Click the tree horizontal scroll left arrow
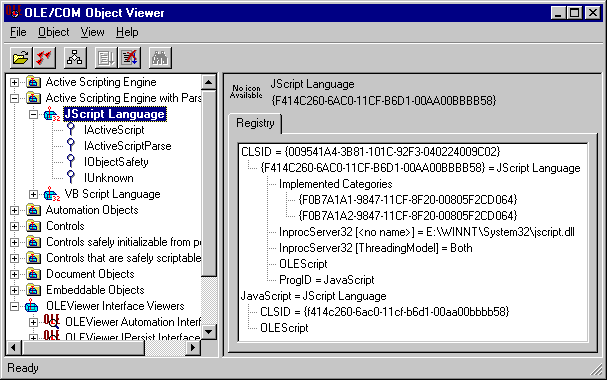607x380 pixels. (x=14, y=347)
